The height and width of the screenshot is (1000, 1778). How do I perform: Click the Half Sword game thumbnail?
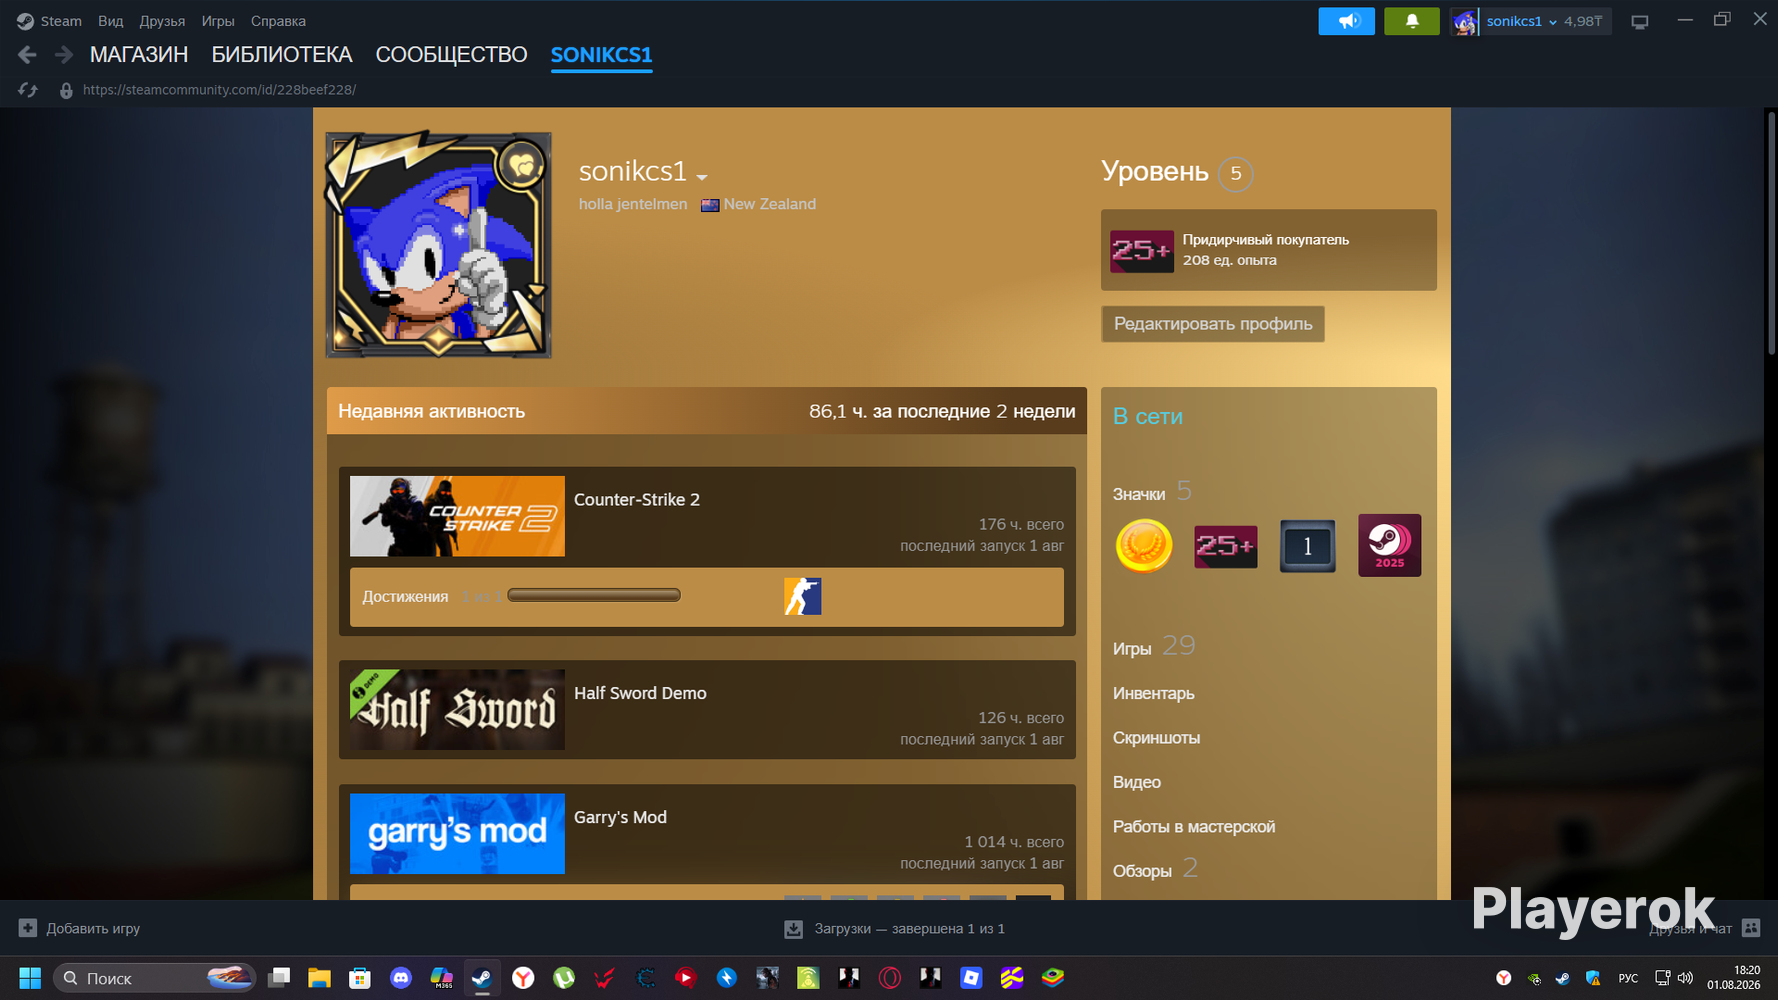tap(457, 710)
